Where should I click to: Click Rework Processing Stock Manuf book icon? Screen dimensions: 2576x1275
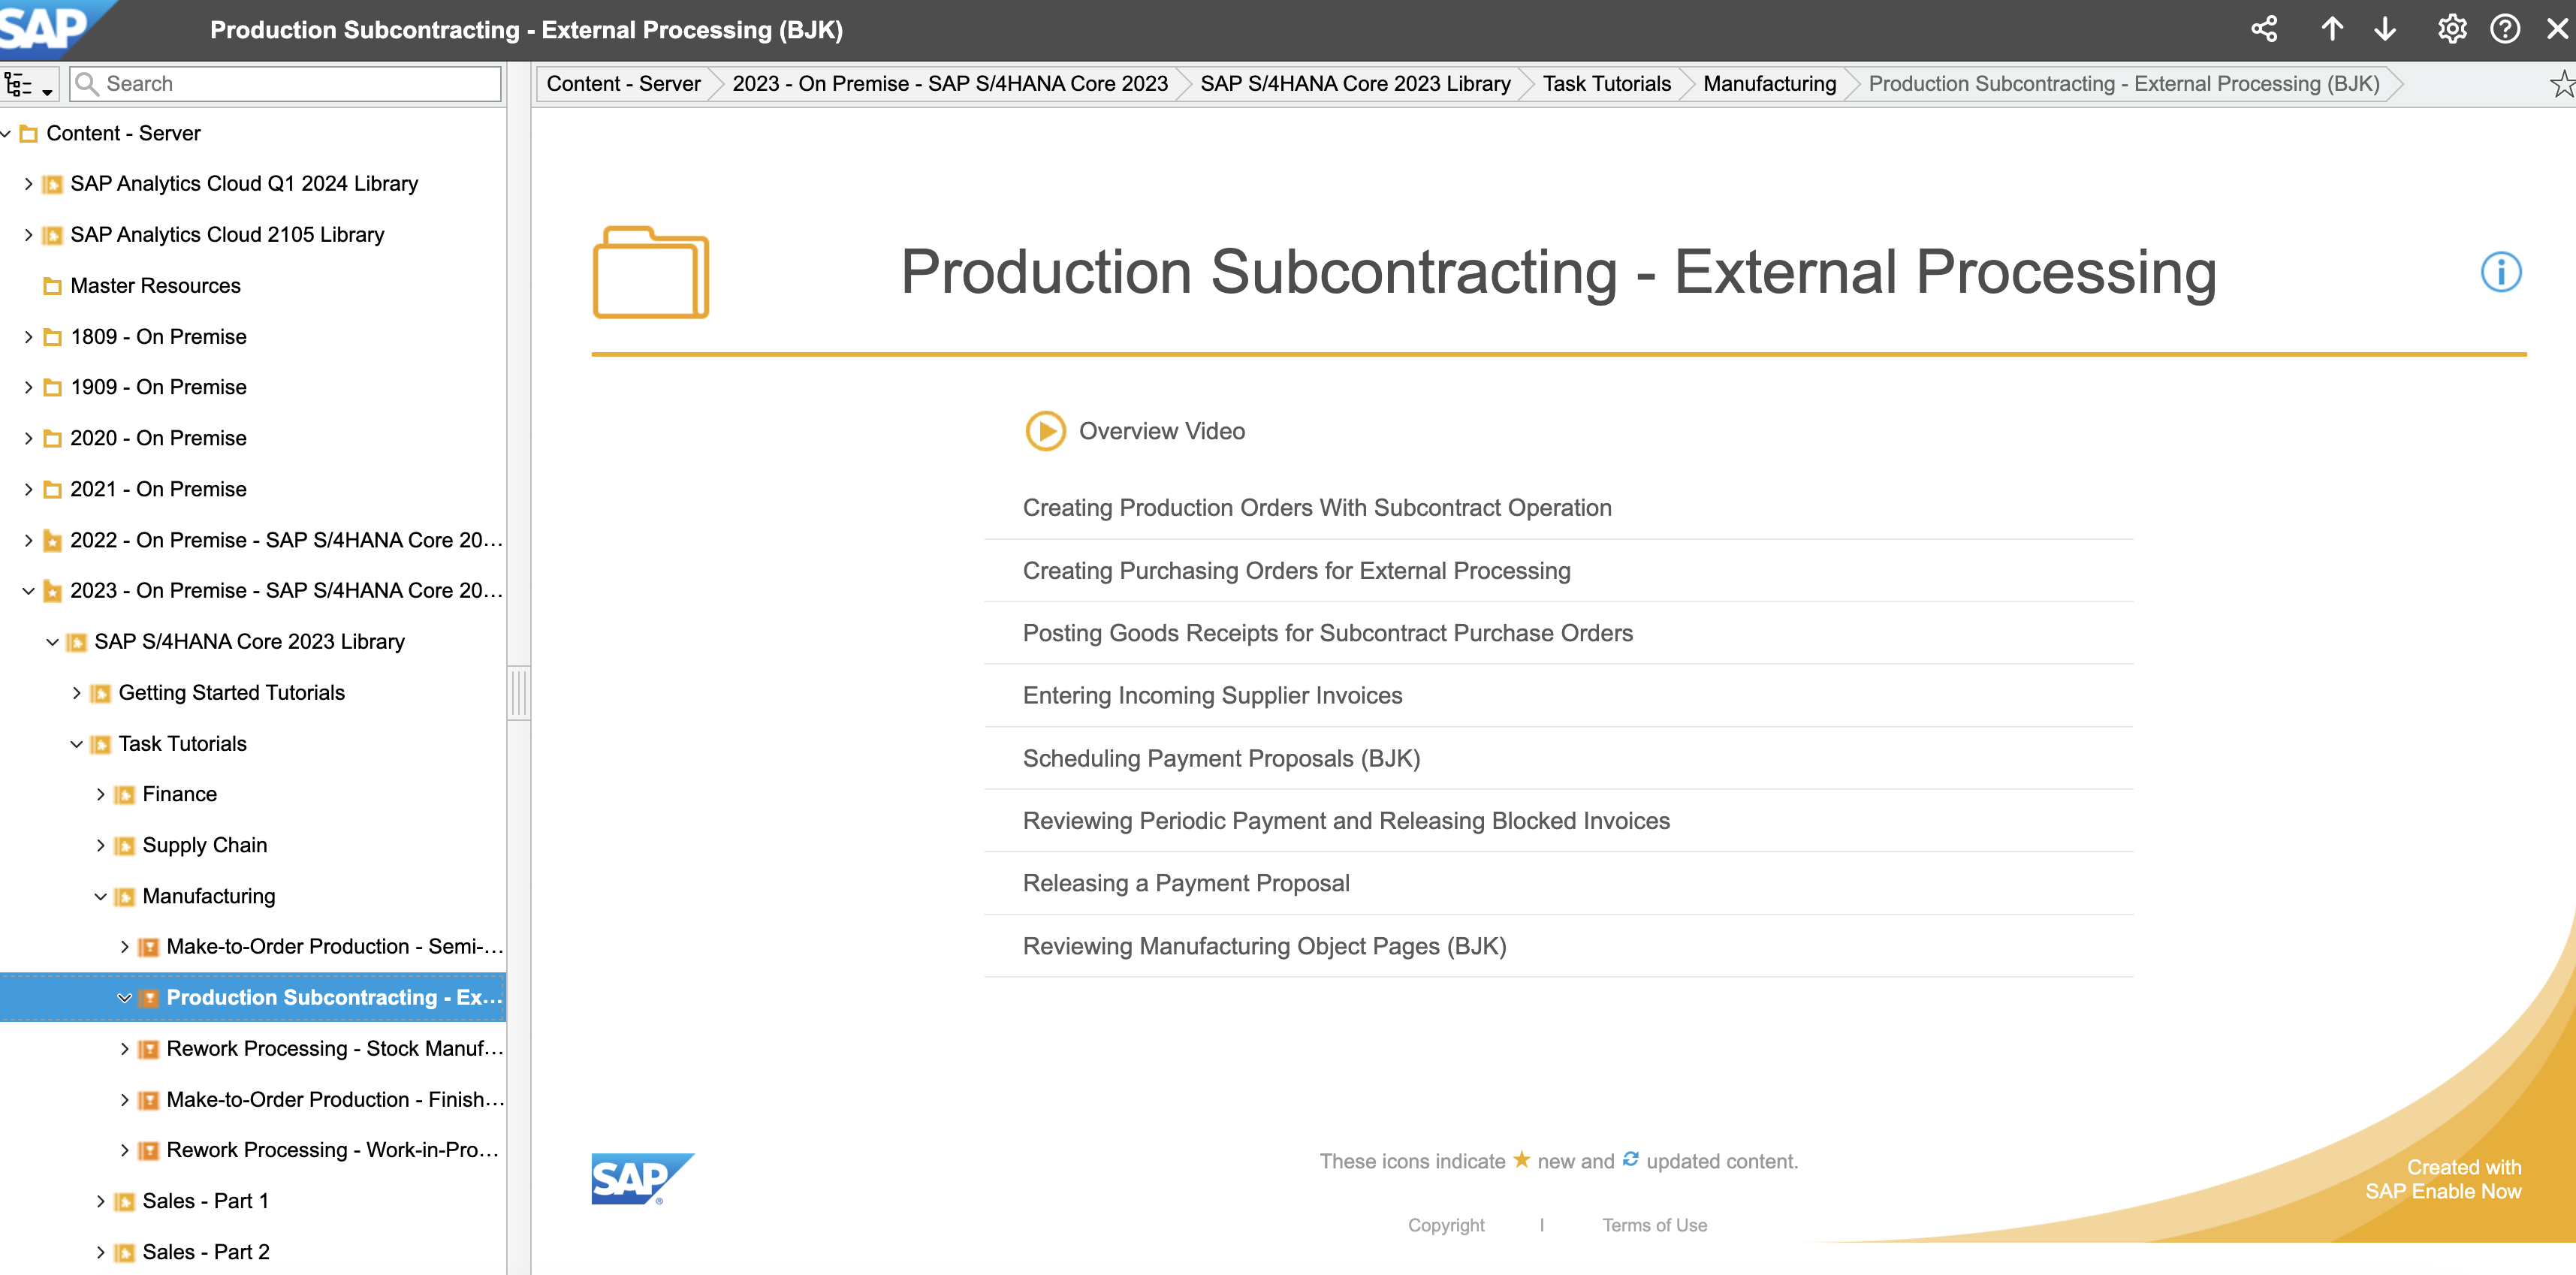coord(149,1049)
